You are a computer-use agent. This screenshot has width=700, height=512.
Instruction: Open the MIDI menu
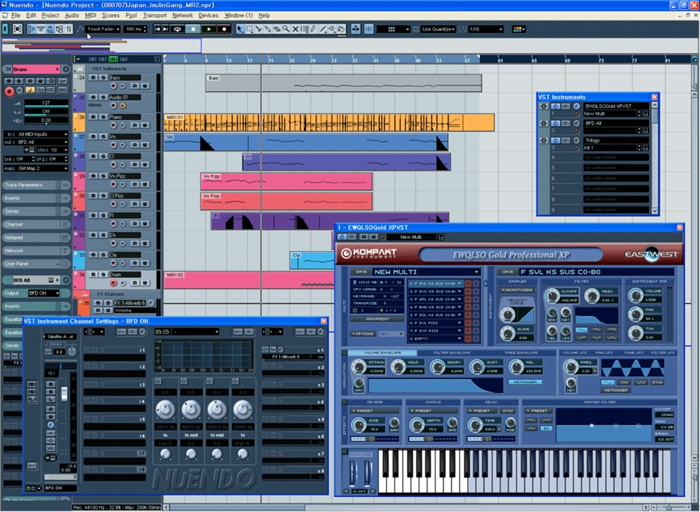90,15
